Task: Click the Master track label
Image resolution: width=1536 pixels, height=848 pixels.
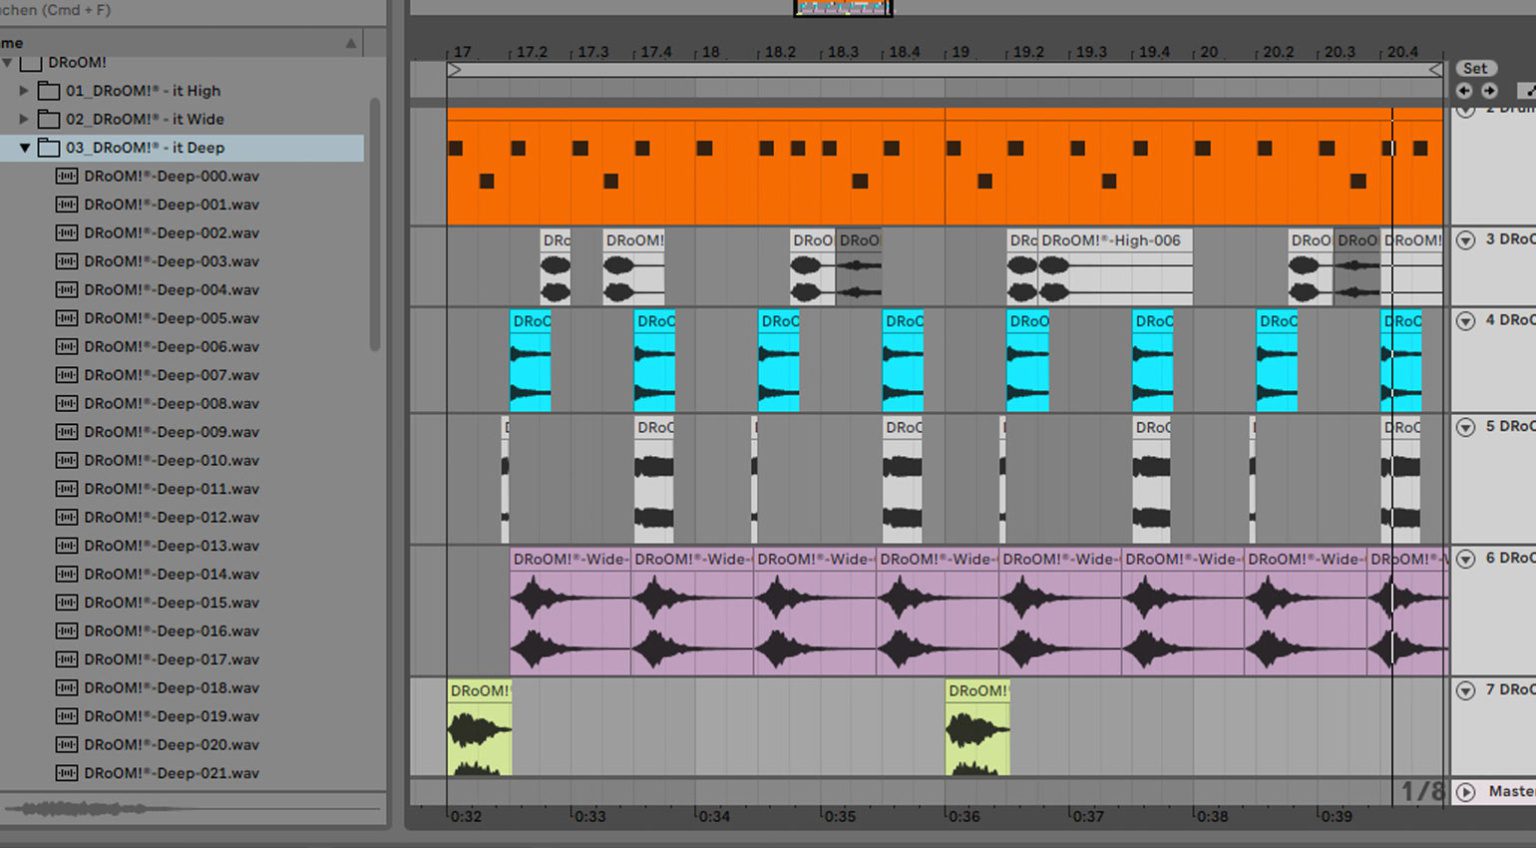Action: click(x=1507, y=792)
